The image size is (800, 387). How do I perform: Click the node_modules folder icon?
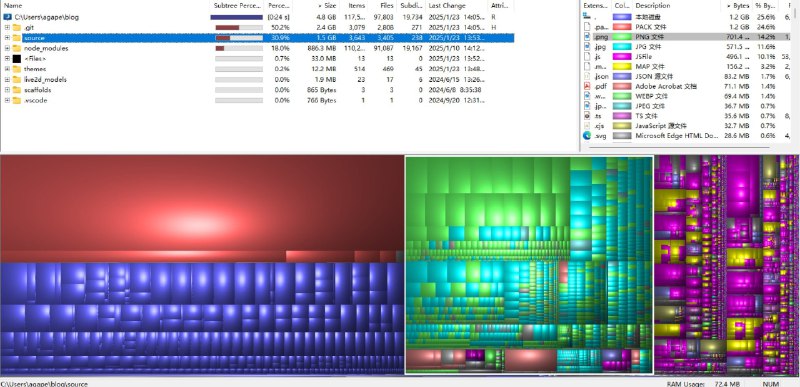point(17,48)
